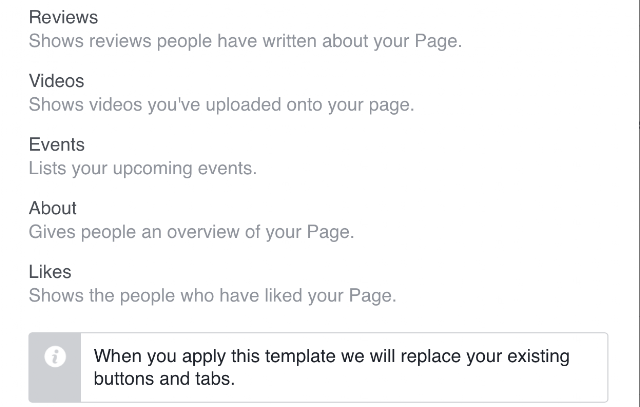Click 'upcoming events' text under Events
The image size is (640, 407).
(x=184, y=169)
